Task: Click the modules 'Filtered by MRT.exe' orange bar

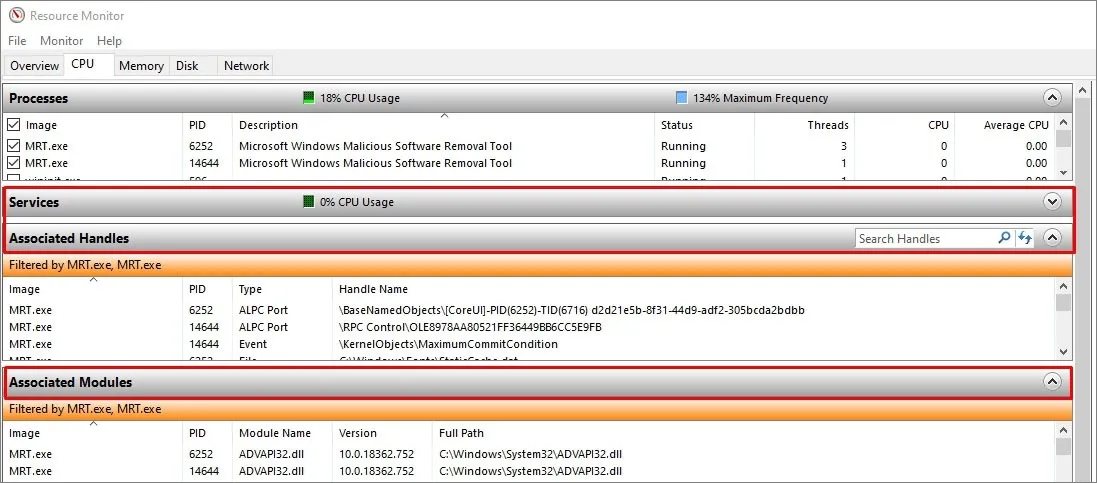Action: point(538,409)
